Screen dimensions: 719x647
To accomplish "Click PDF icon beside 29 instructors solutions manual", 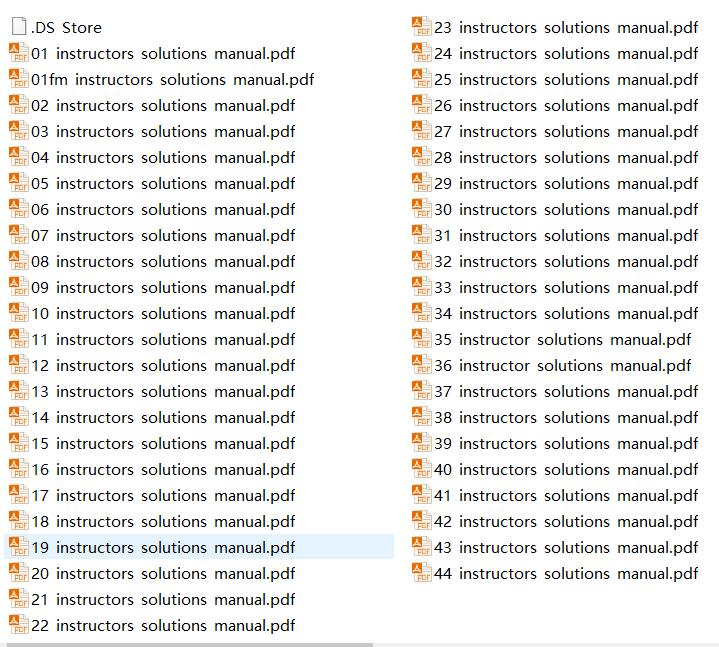I will [x=422, y=182].
